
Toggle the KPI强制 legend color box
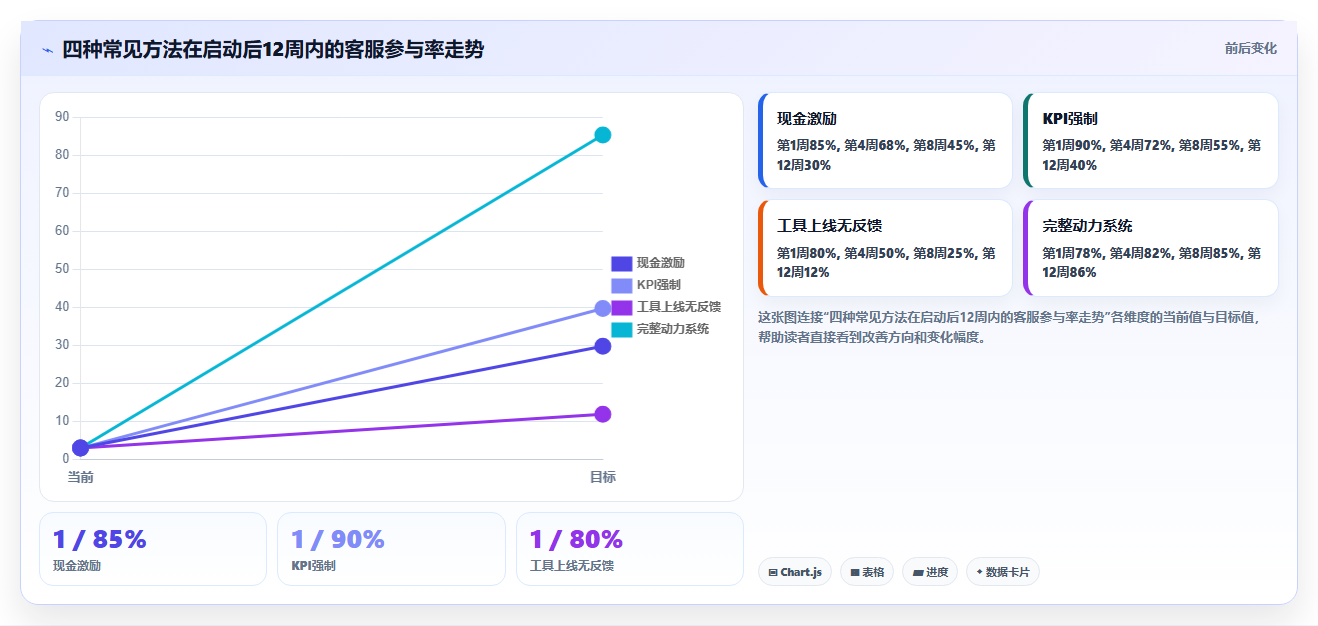pyautogui.click(x=622, y=285)
